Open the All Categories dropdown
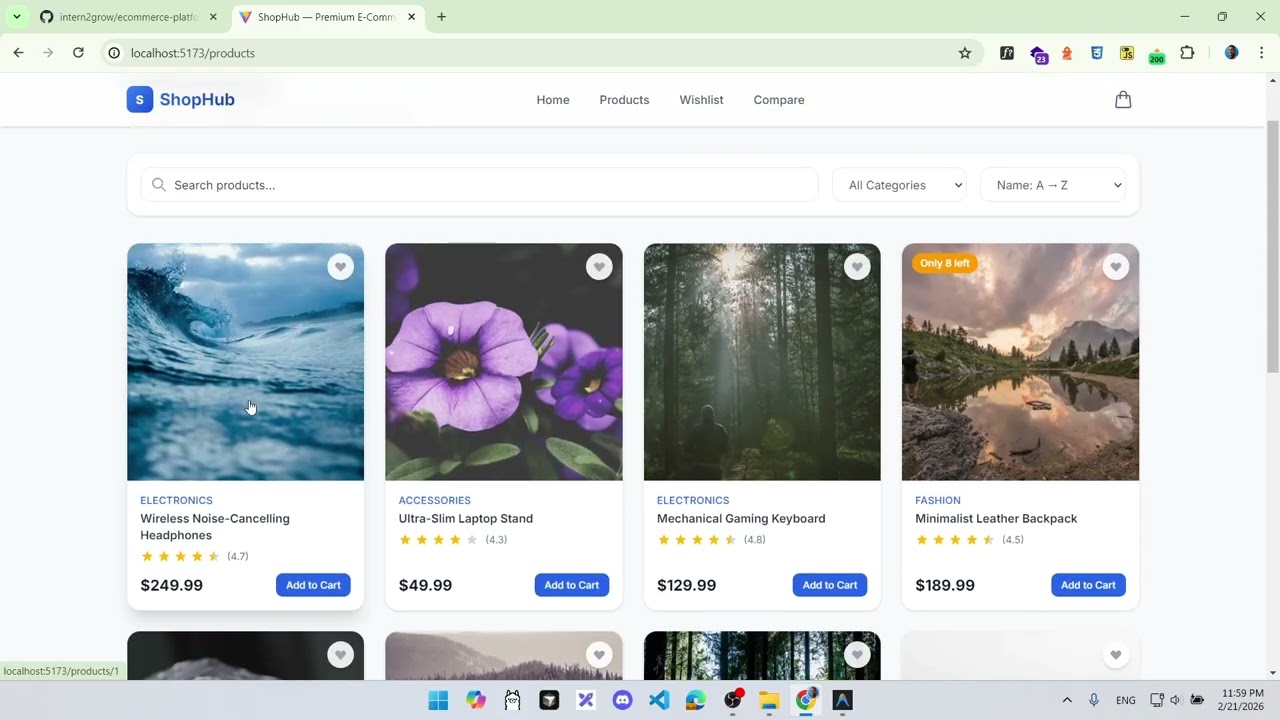Screen dimensions: 1280x720 900,185
